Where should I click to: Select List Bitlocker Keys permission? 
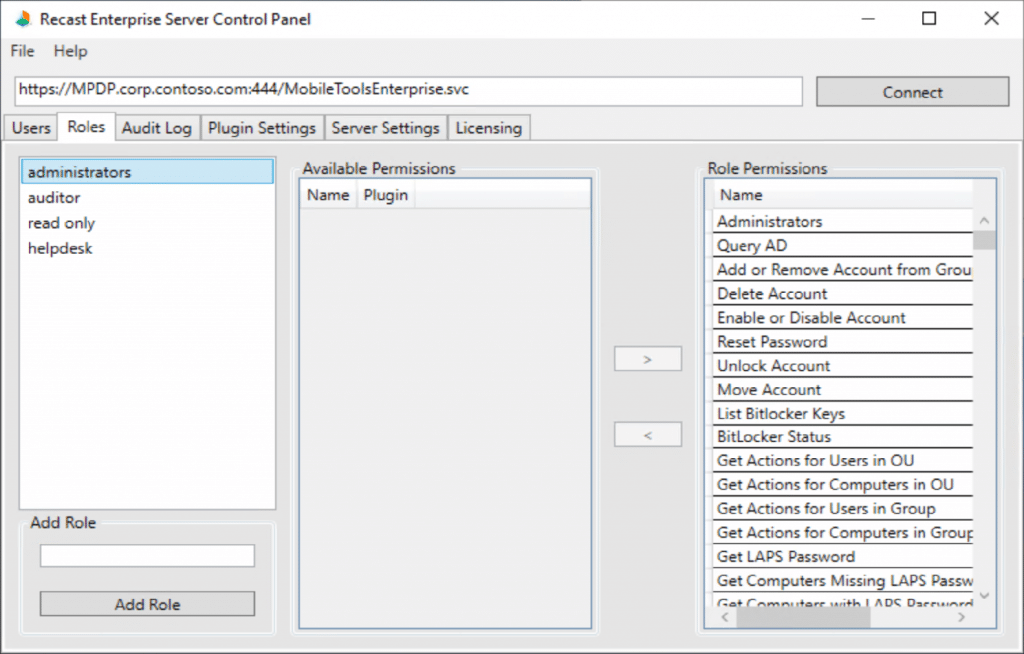coord(842,414)
